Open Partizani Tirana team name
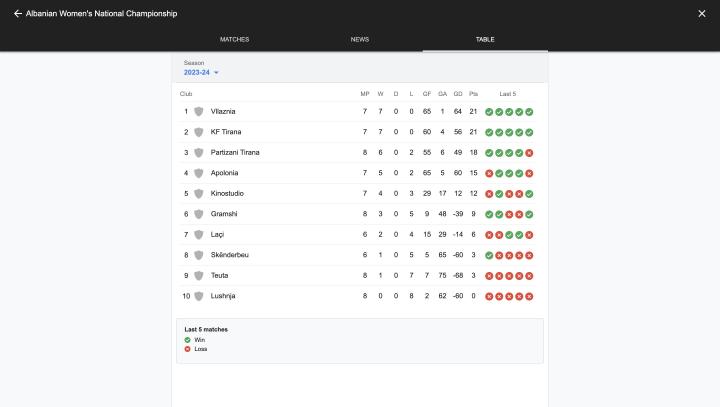Screen dimensions: 720x407 [x=235, y=153]
